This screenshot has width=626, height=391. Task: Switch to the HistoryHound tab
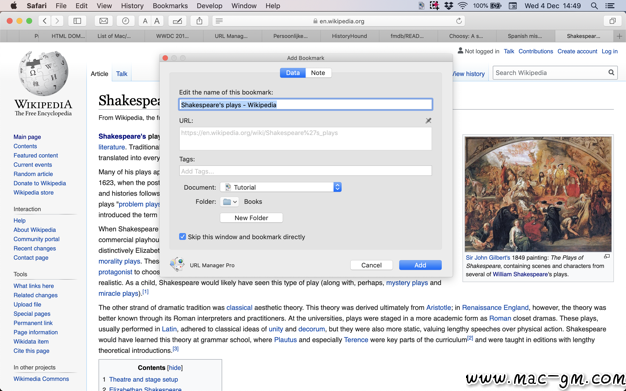click(x=349, y=36)
